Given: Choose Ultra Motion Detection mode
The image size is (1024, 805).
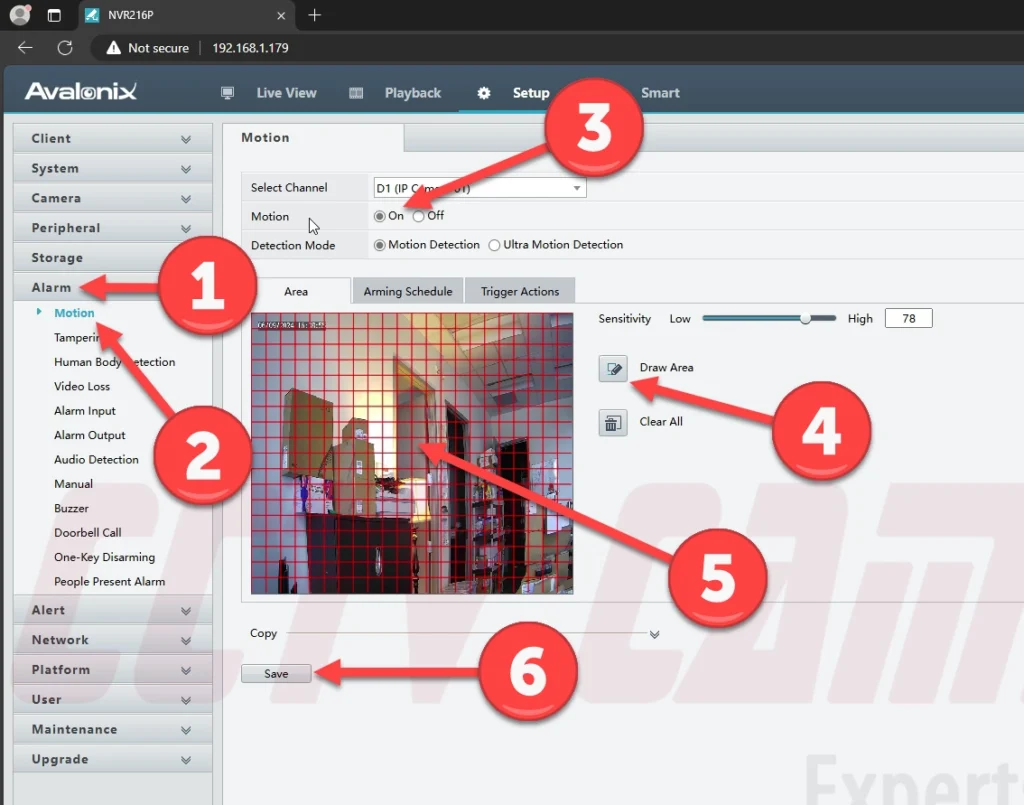Looking at the screenshot, I should pyautogui.click(x=494, y=245).
